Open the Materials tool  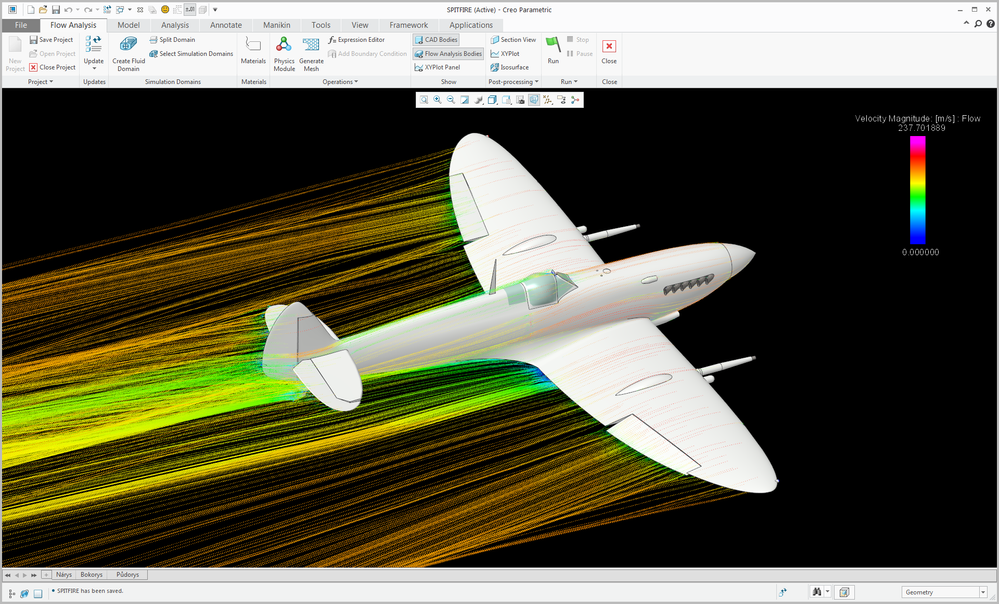253,50
